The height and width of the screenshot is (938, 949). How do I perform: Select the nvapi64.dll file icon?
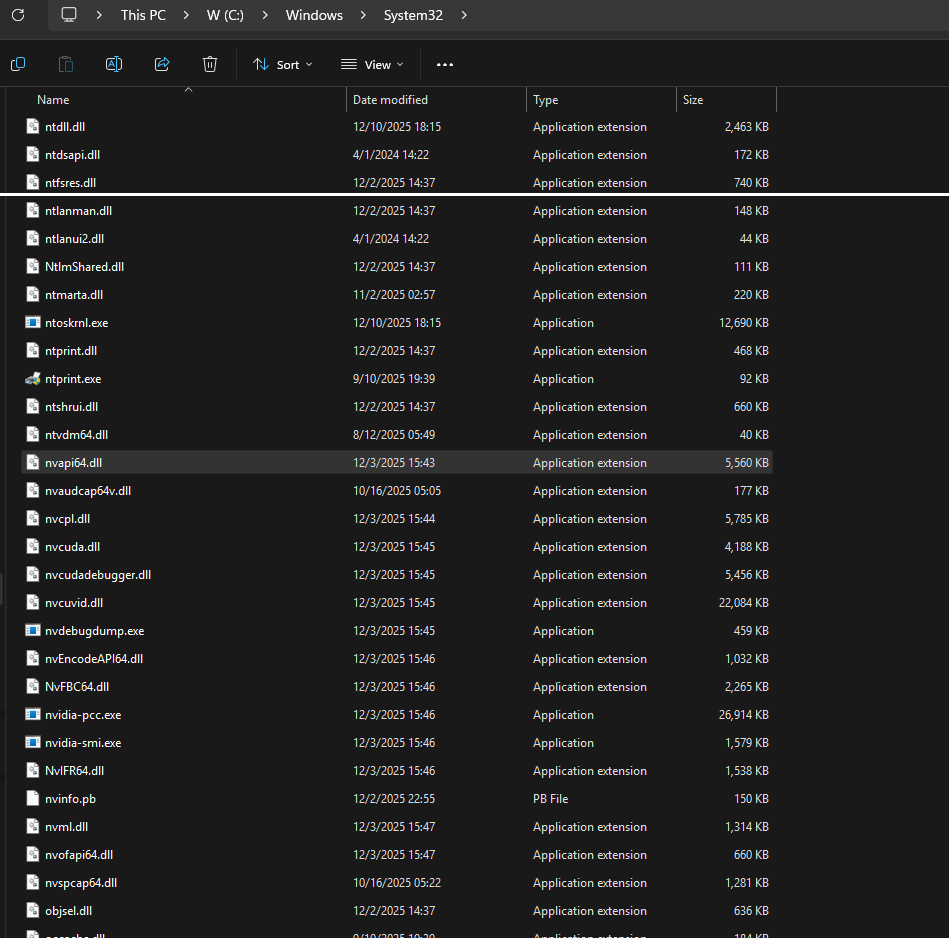[x=33, y=463]
